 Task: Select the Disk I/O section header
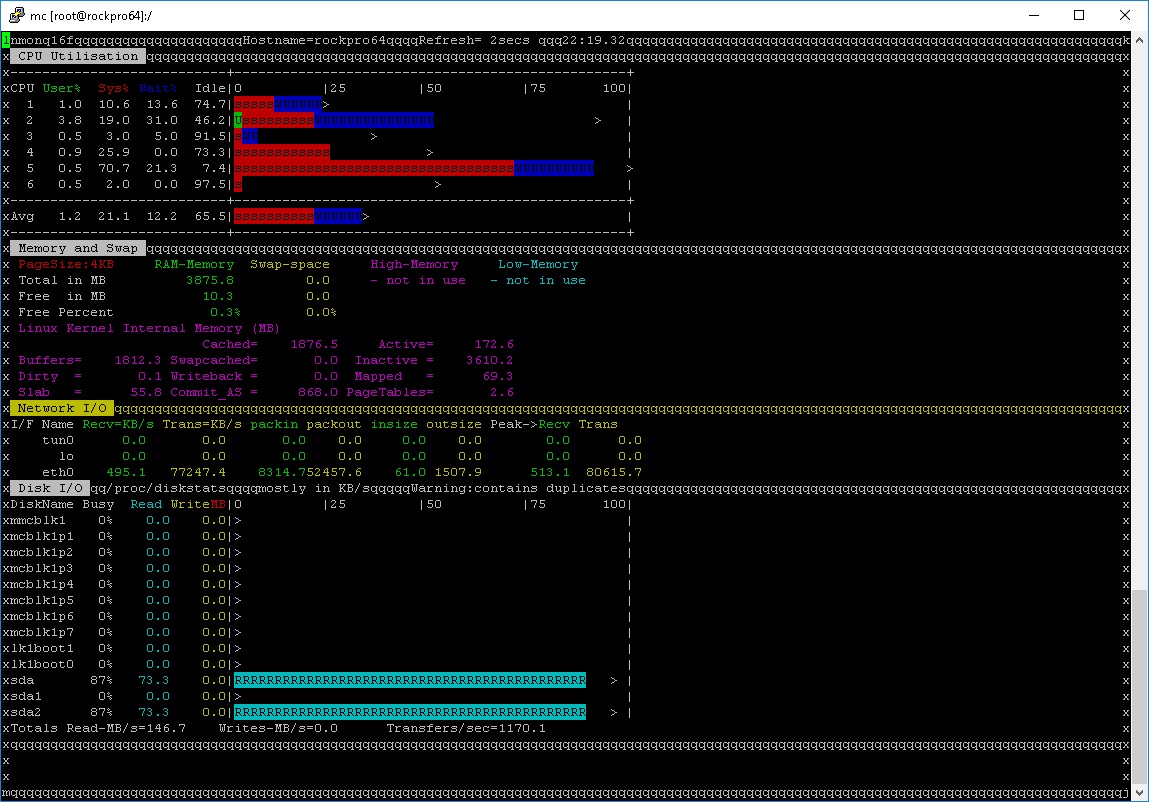tap(50, 488)
